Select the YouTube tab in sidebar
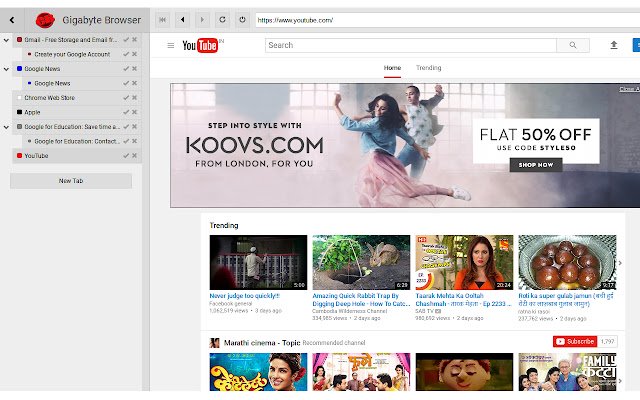The image size is (640, 400). tap(36, 156)
